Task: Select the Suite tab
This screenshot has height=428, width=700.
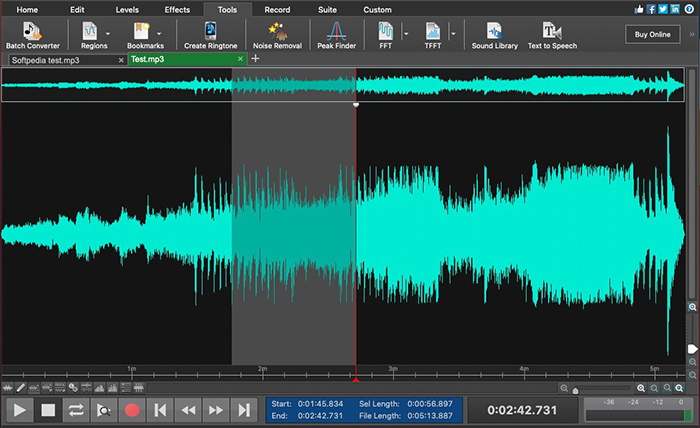Action: [327, 9]
